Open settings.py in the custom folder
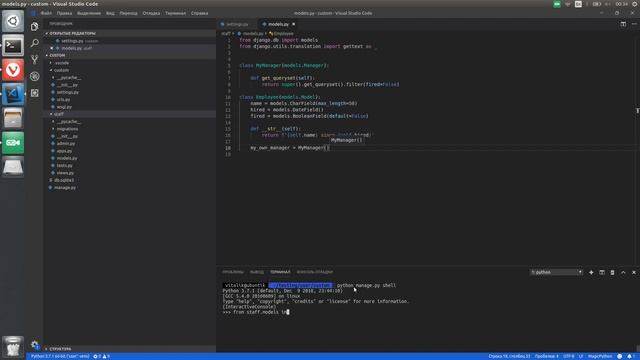Image resolution: width=640 pixels, height=360 pixels. click(x=67, y=92)
